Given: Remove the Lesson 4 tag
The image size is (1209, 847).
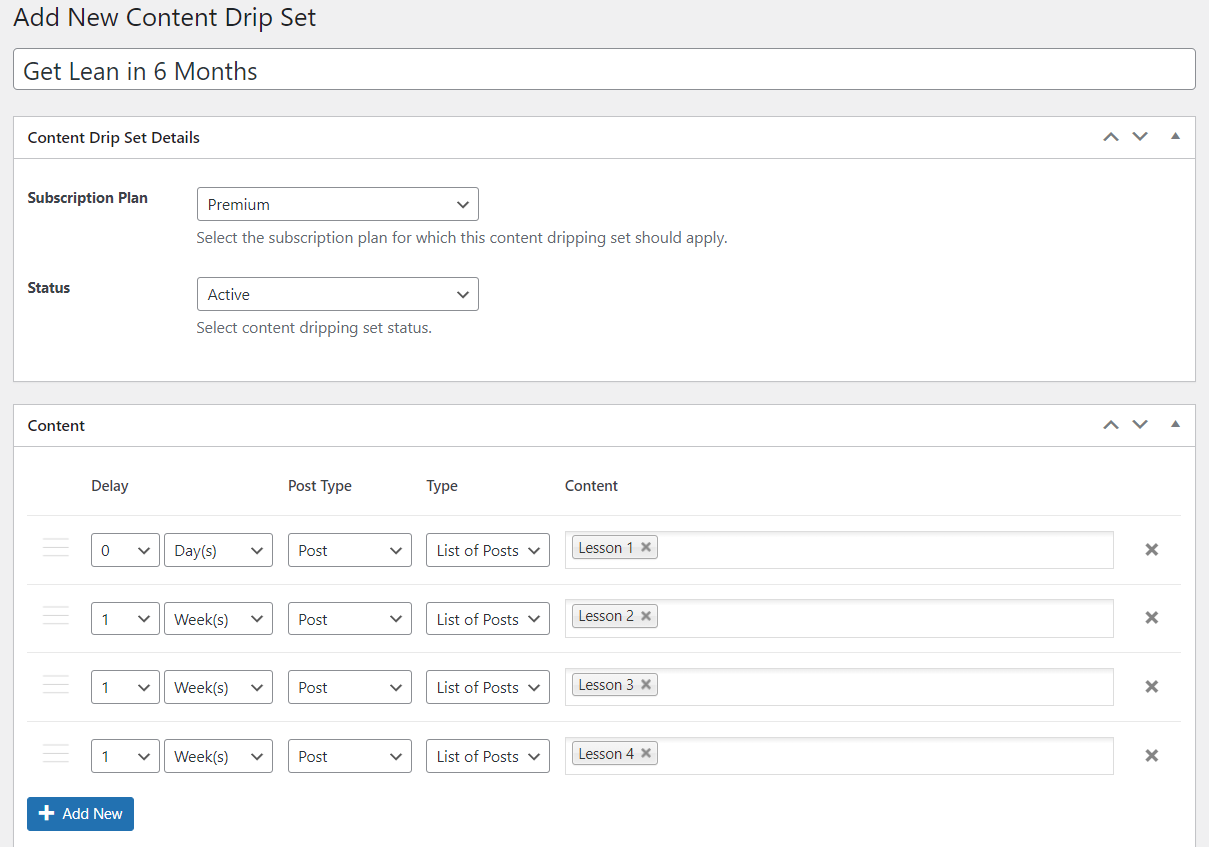Looking at the screenshot, I should point(646,754).
